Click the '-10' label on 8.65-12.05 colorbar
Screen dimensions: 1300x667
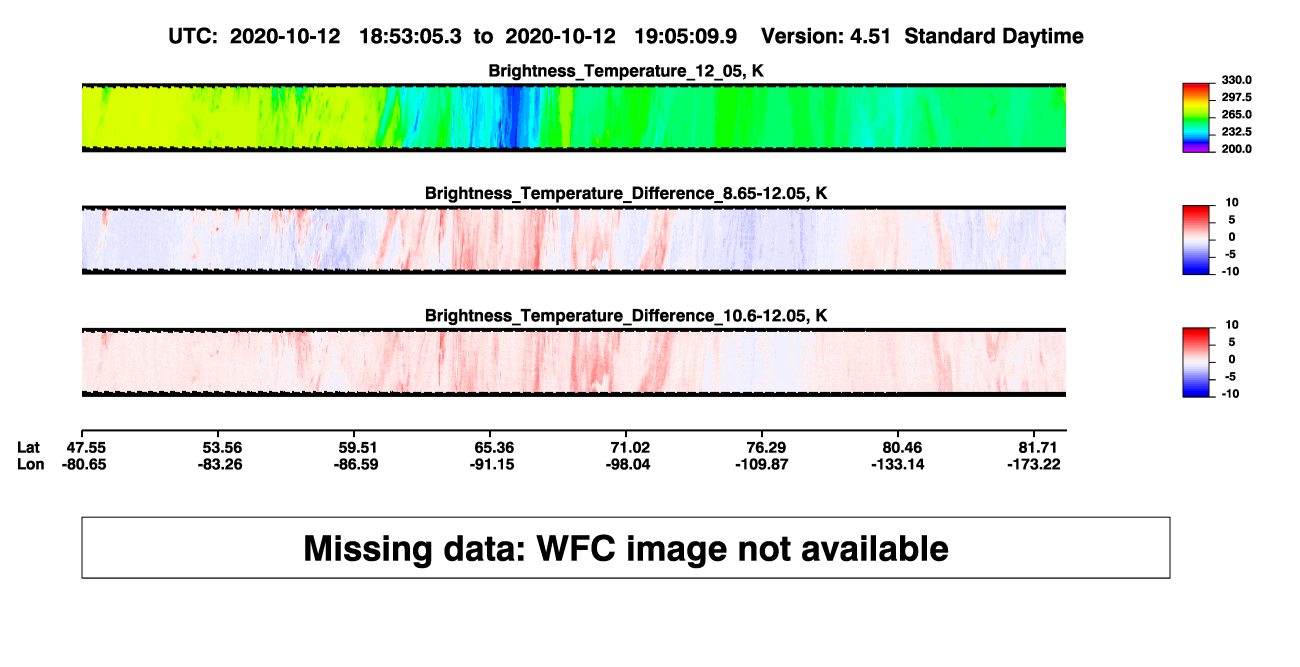[x=1231, y=271]
